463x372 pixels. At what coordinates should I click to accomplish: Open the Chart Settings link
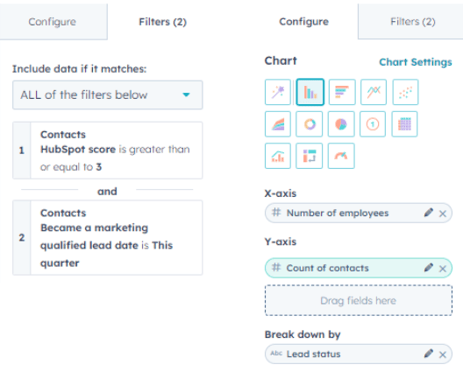[415, 62]
